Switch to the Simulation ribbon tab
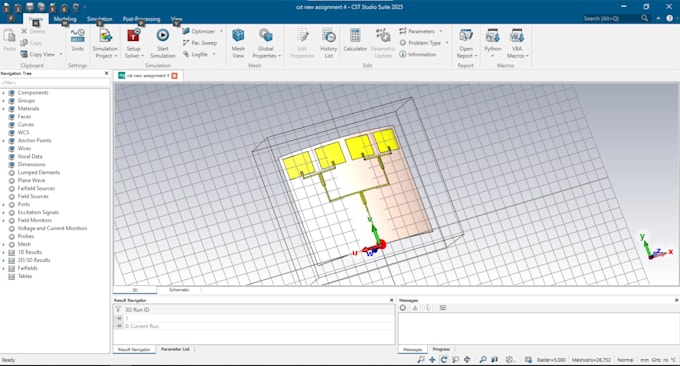This screenshot has height=366, width=680. click(99, 19)
